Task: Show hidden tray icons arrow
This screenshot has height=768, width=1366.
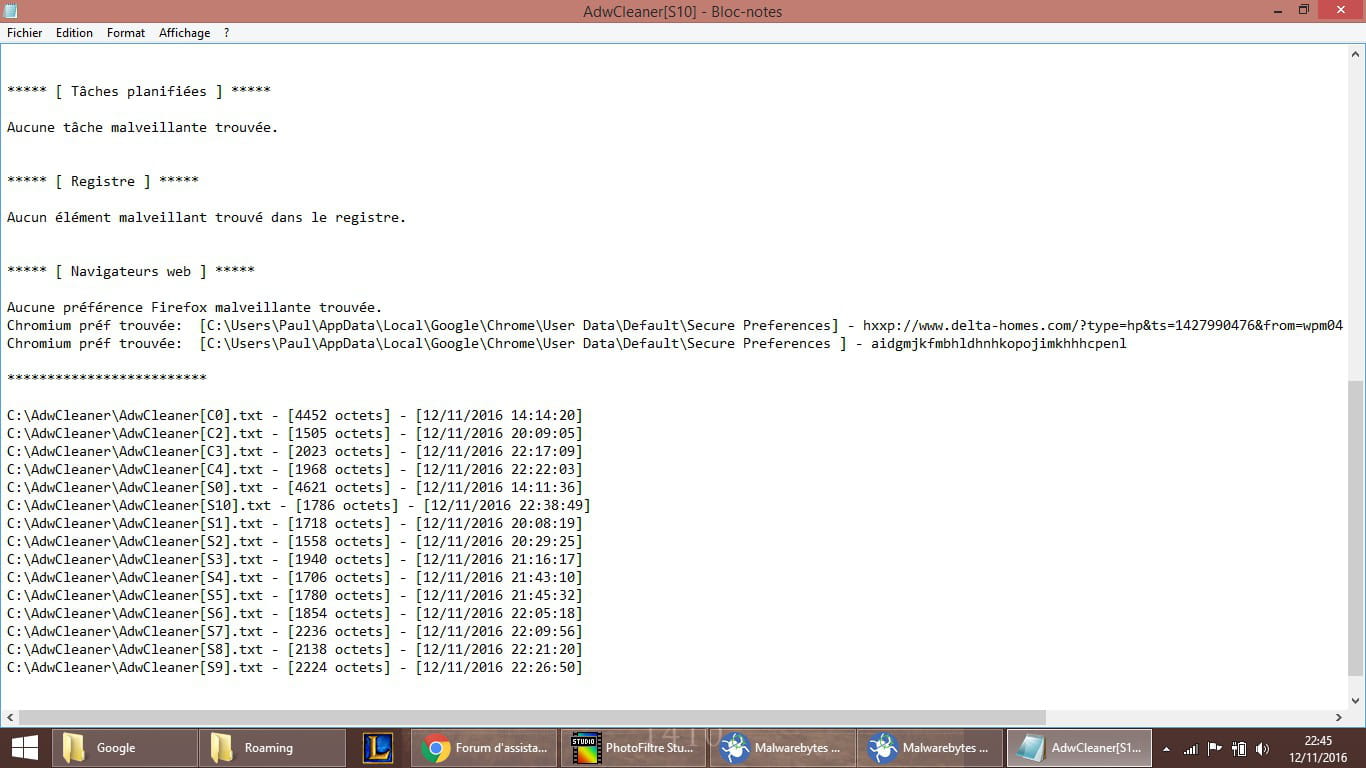Action: tap(1166, 748)
